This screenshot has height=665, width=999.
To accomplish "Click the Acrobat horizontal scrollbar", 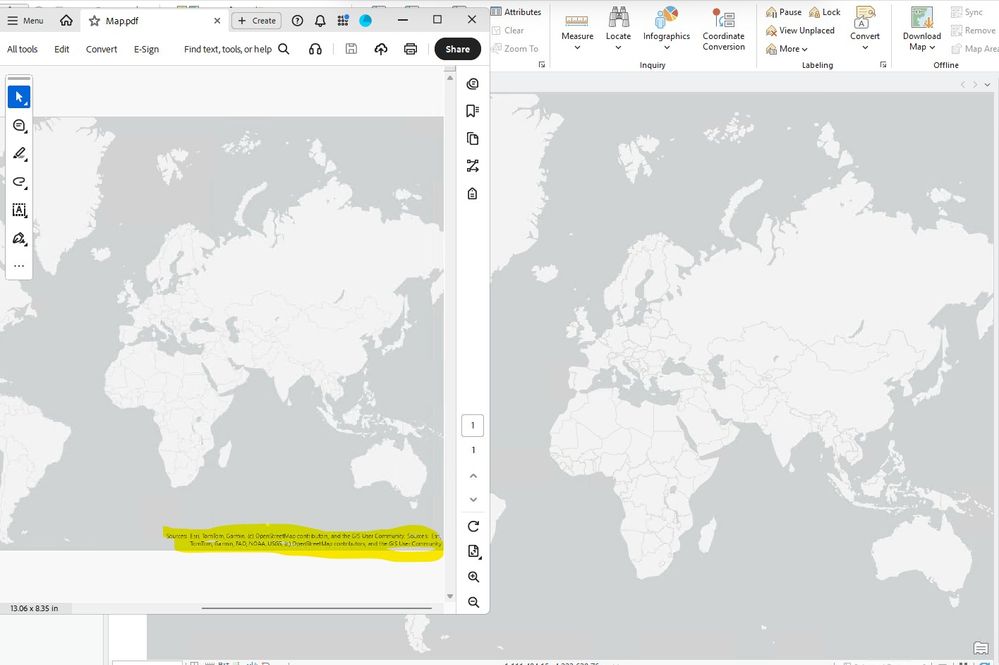I will pos(317,608).
